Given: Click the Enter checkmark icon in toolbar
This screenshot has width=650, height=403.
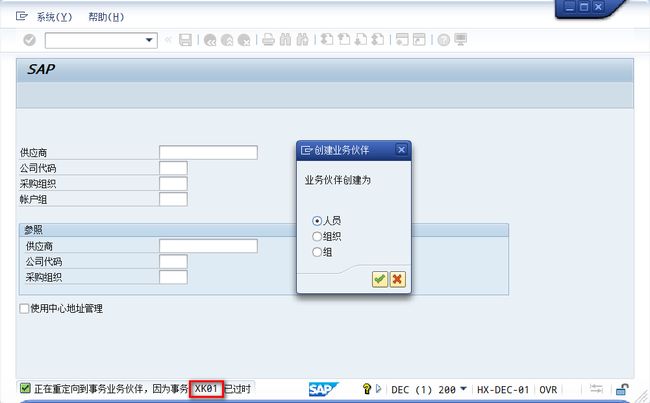Looking at the screenshot, I should 29,40.
